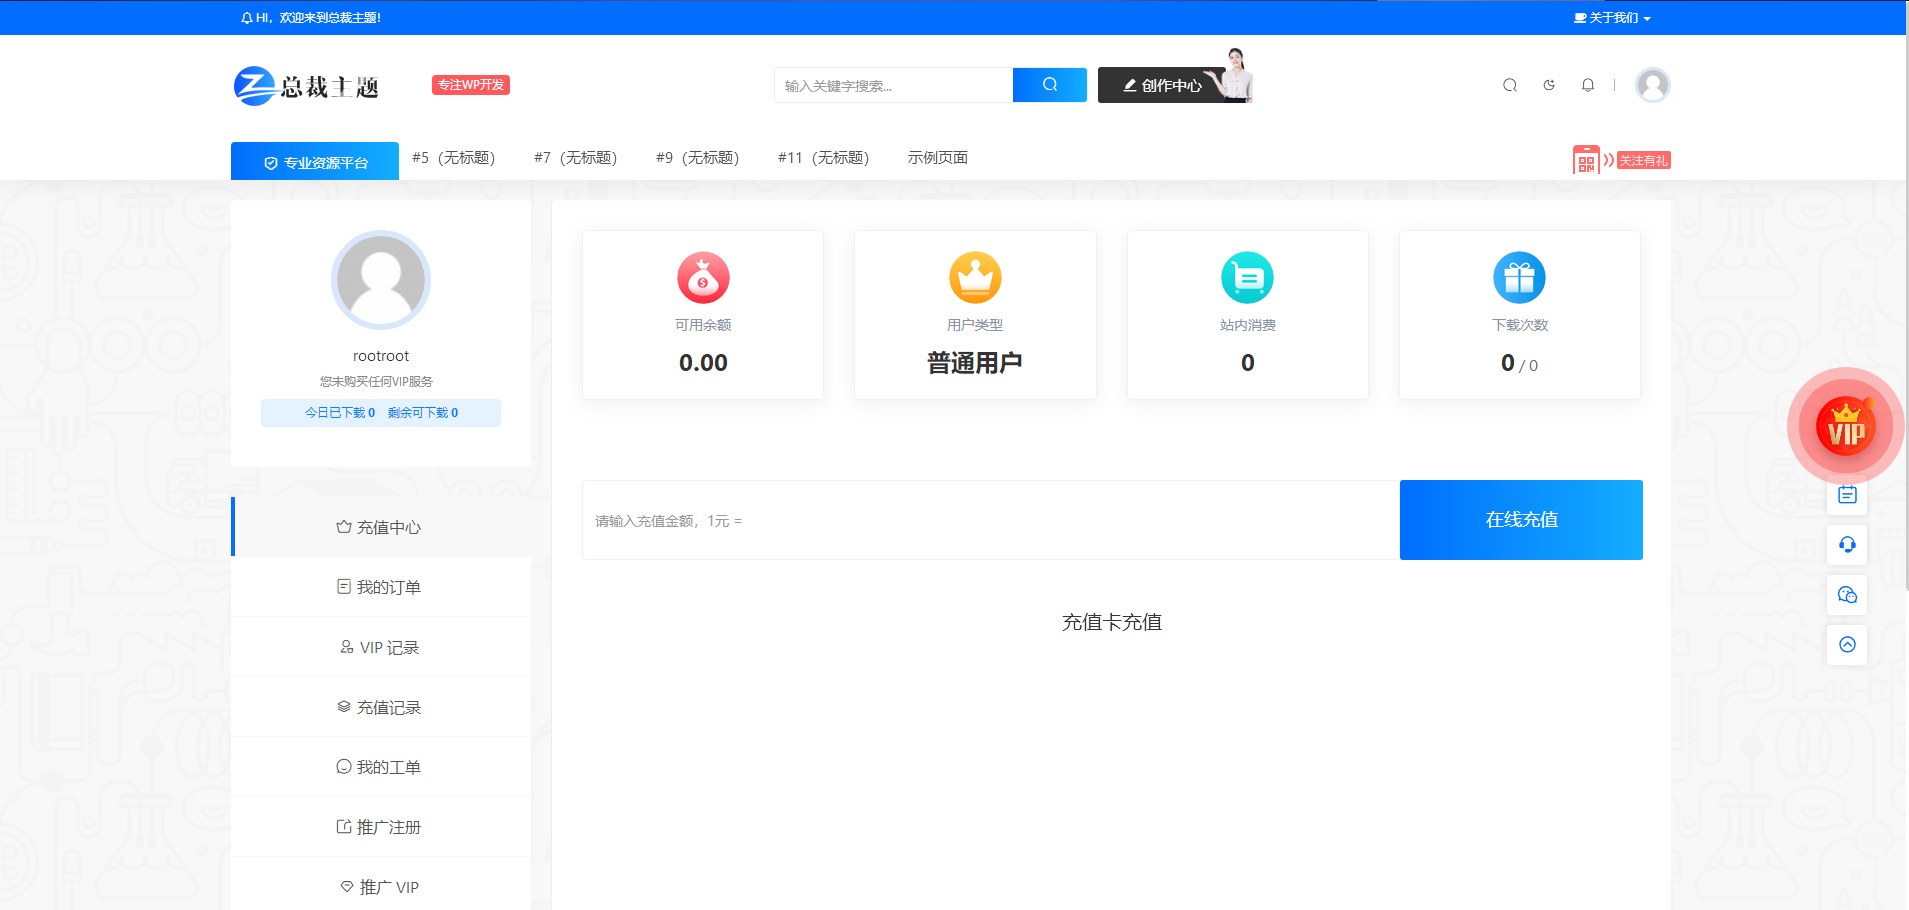
Task: Open the notification bell
Action: click(x=1588, y=85)
